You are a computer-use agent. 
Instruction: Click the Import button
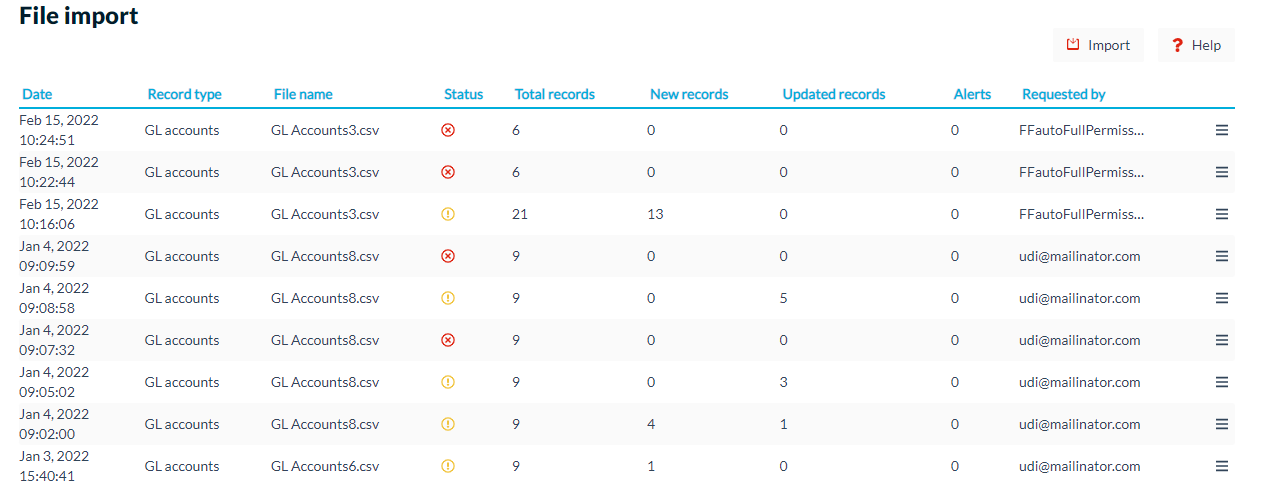(1098, 45)
